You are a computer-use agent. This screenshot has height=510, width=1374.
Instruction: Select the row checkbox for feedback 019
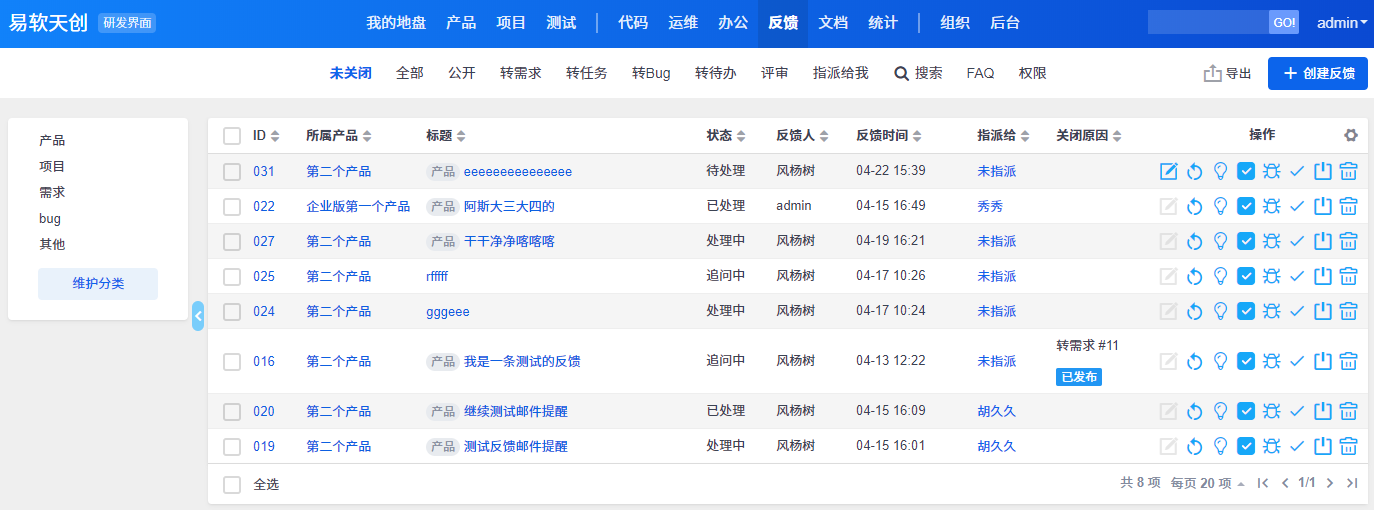tap(232, 446)
